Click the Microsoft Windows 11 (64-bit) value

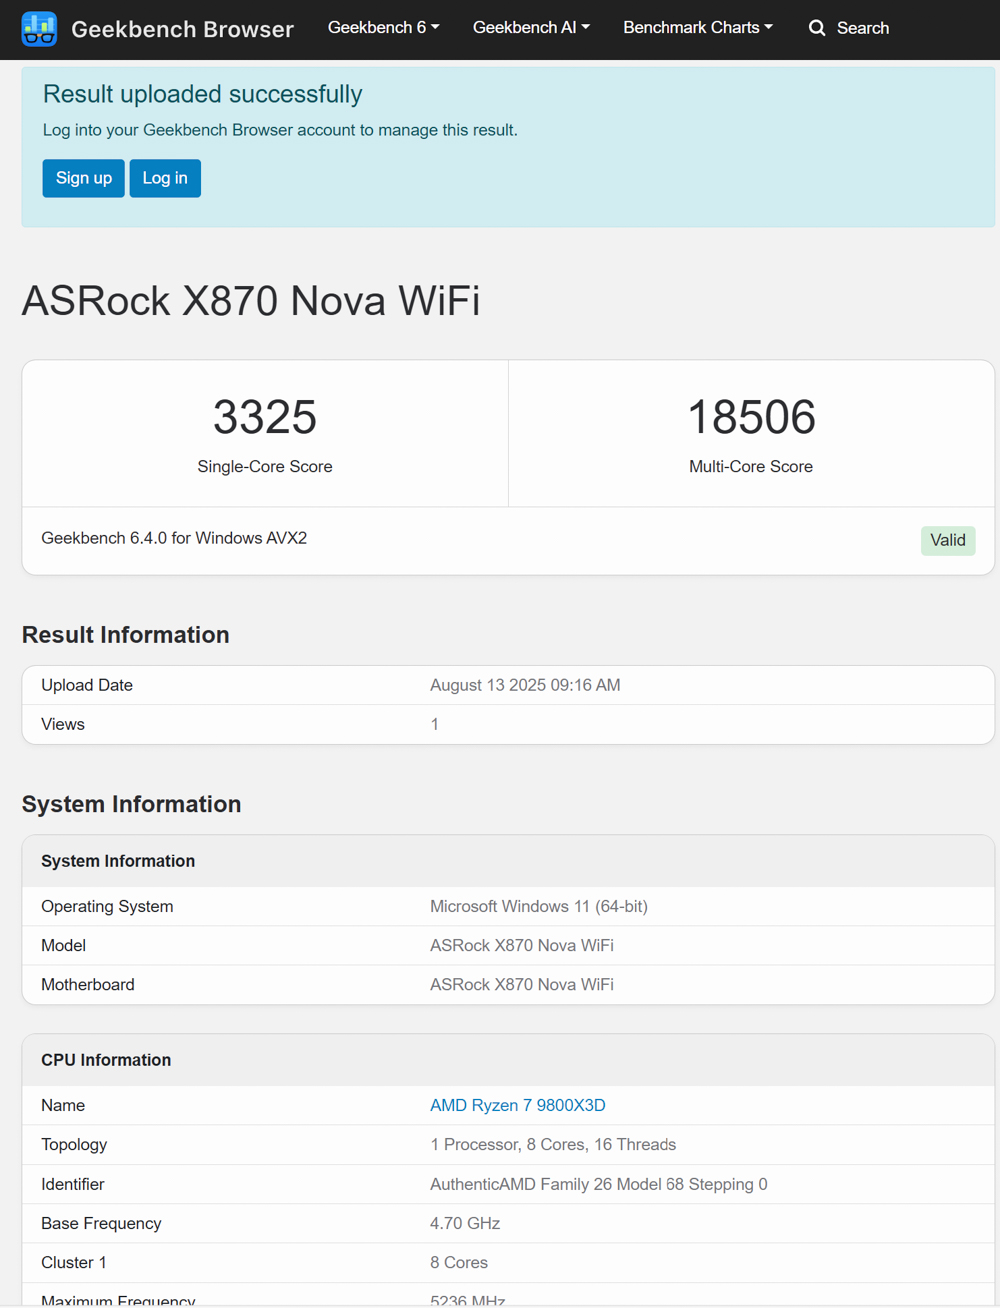tap(538, 906)
